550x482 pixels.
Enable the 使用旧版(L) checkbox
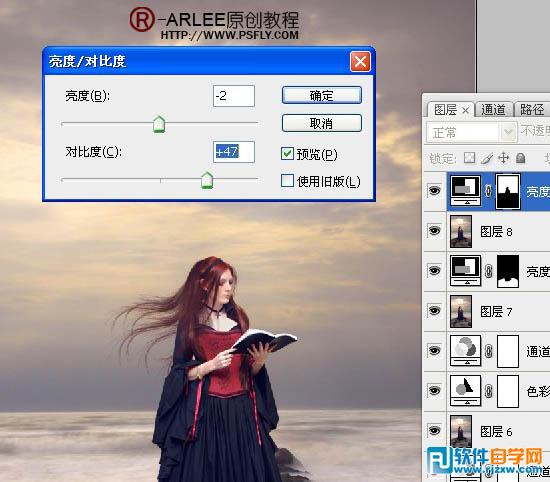pos(287,181)
